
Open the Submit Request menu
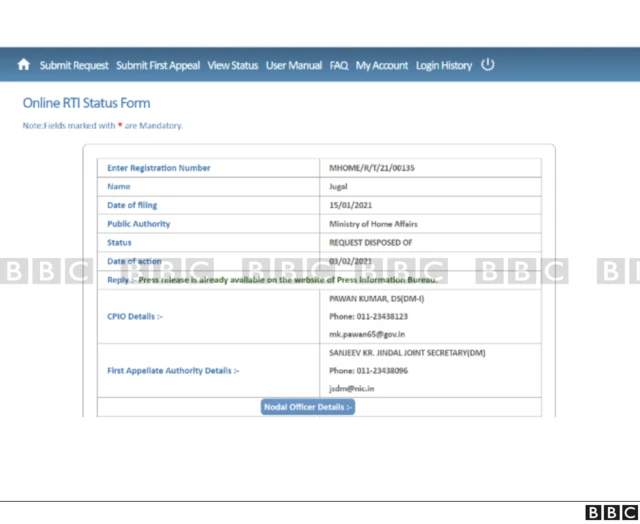click(74, 66)
